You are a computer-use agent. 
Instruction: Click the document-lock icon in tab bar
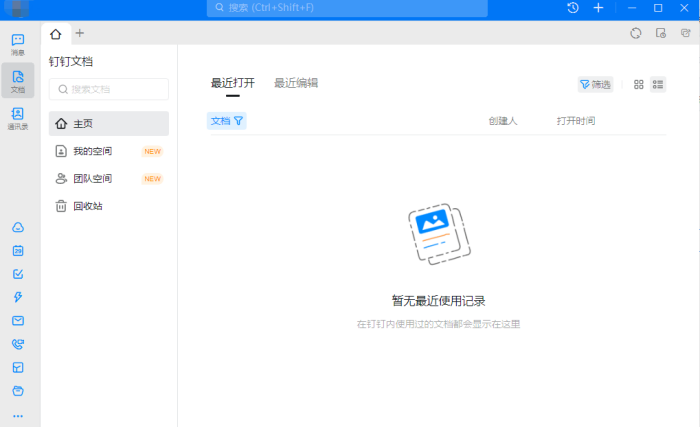[x=661, y=33]
